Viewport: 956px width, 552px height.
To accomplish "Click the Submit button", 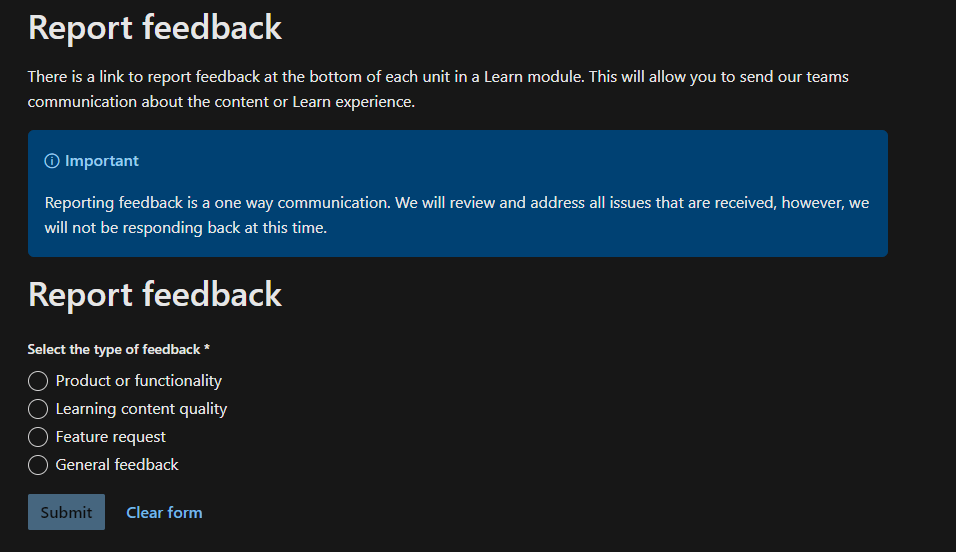I will (x=66, y=512).
